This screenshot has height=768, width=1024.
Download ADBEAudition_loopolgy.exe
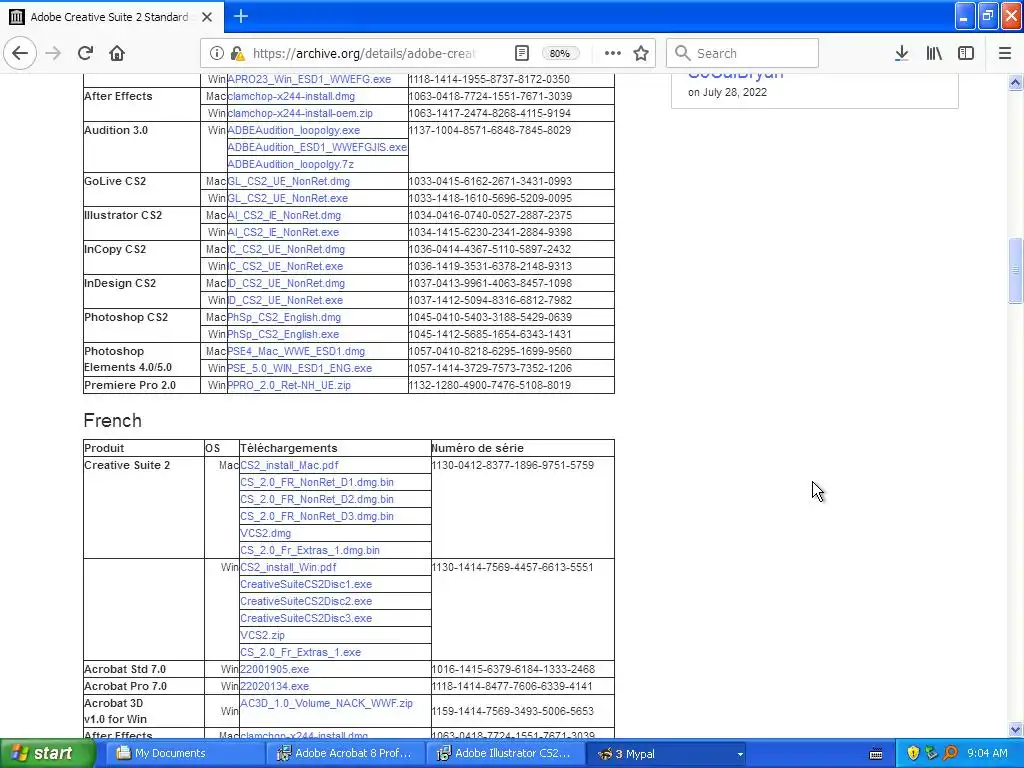[294, 130]
